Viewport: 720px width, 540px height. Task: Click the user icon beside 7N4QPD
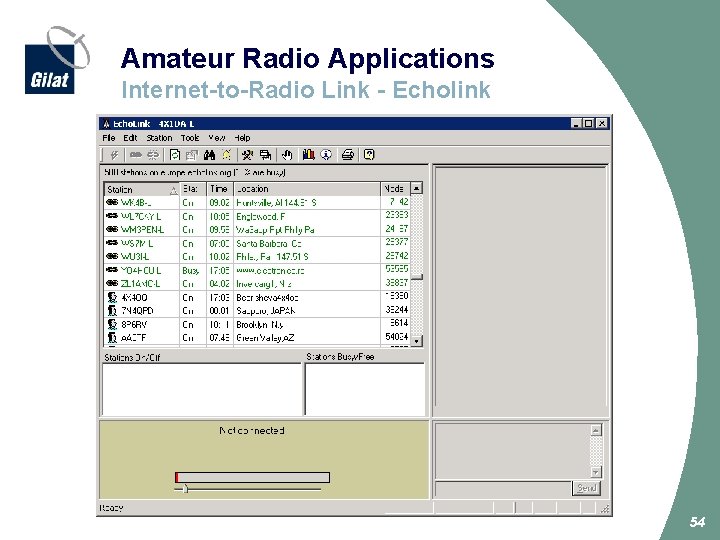click(x=112, y=311)
